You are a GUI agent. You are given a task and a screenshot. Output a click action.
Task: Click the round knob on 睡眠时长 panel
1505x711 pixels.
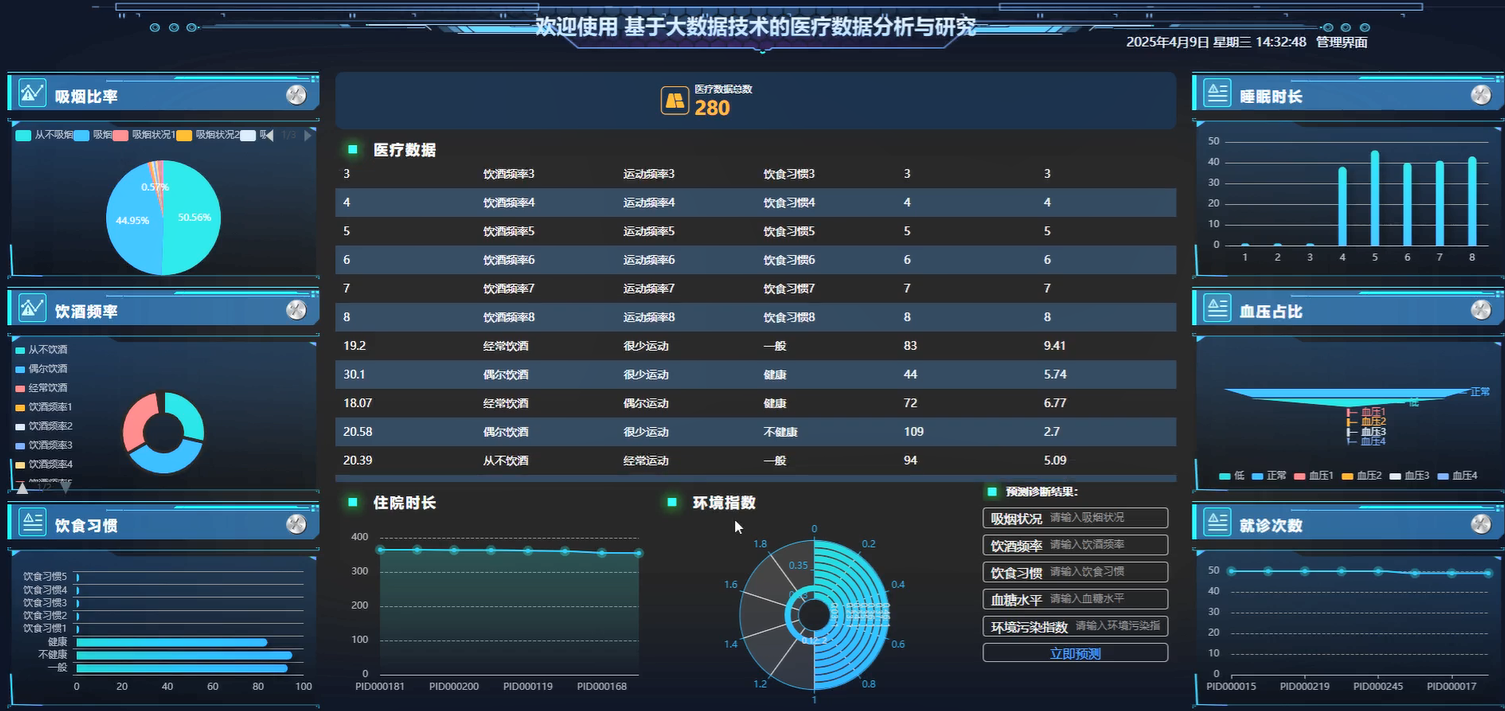1481,95
